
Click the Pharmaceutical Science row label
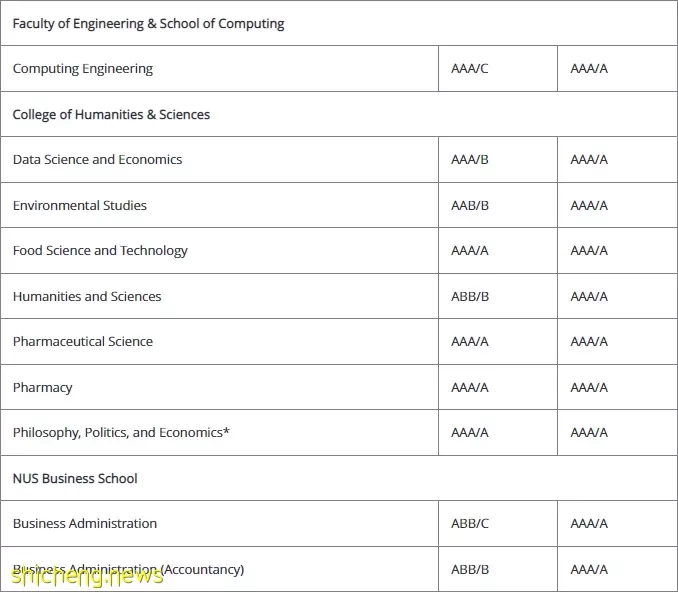point(83,342)
